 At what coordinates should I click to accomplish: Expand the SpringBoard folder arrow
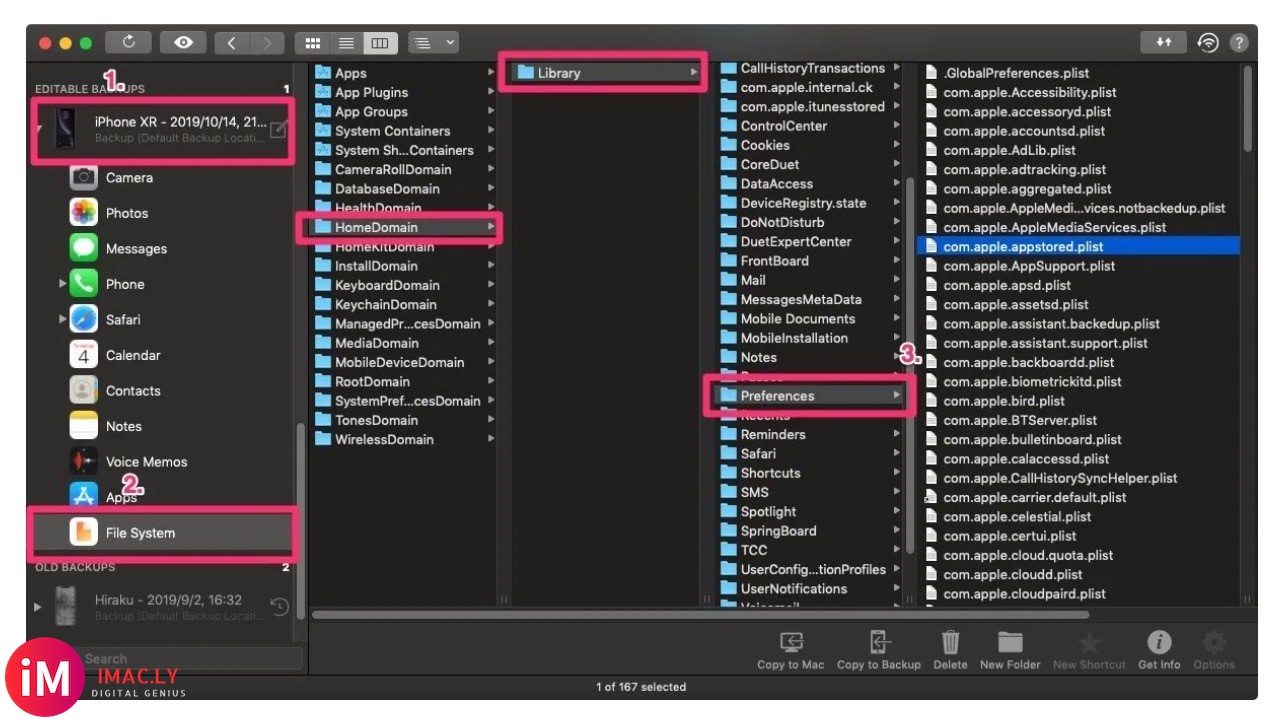click(897, 531)
